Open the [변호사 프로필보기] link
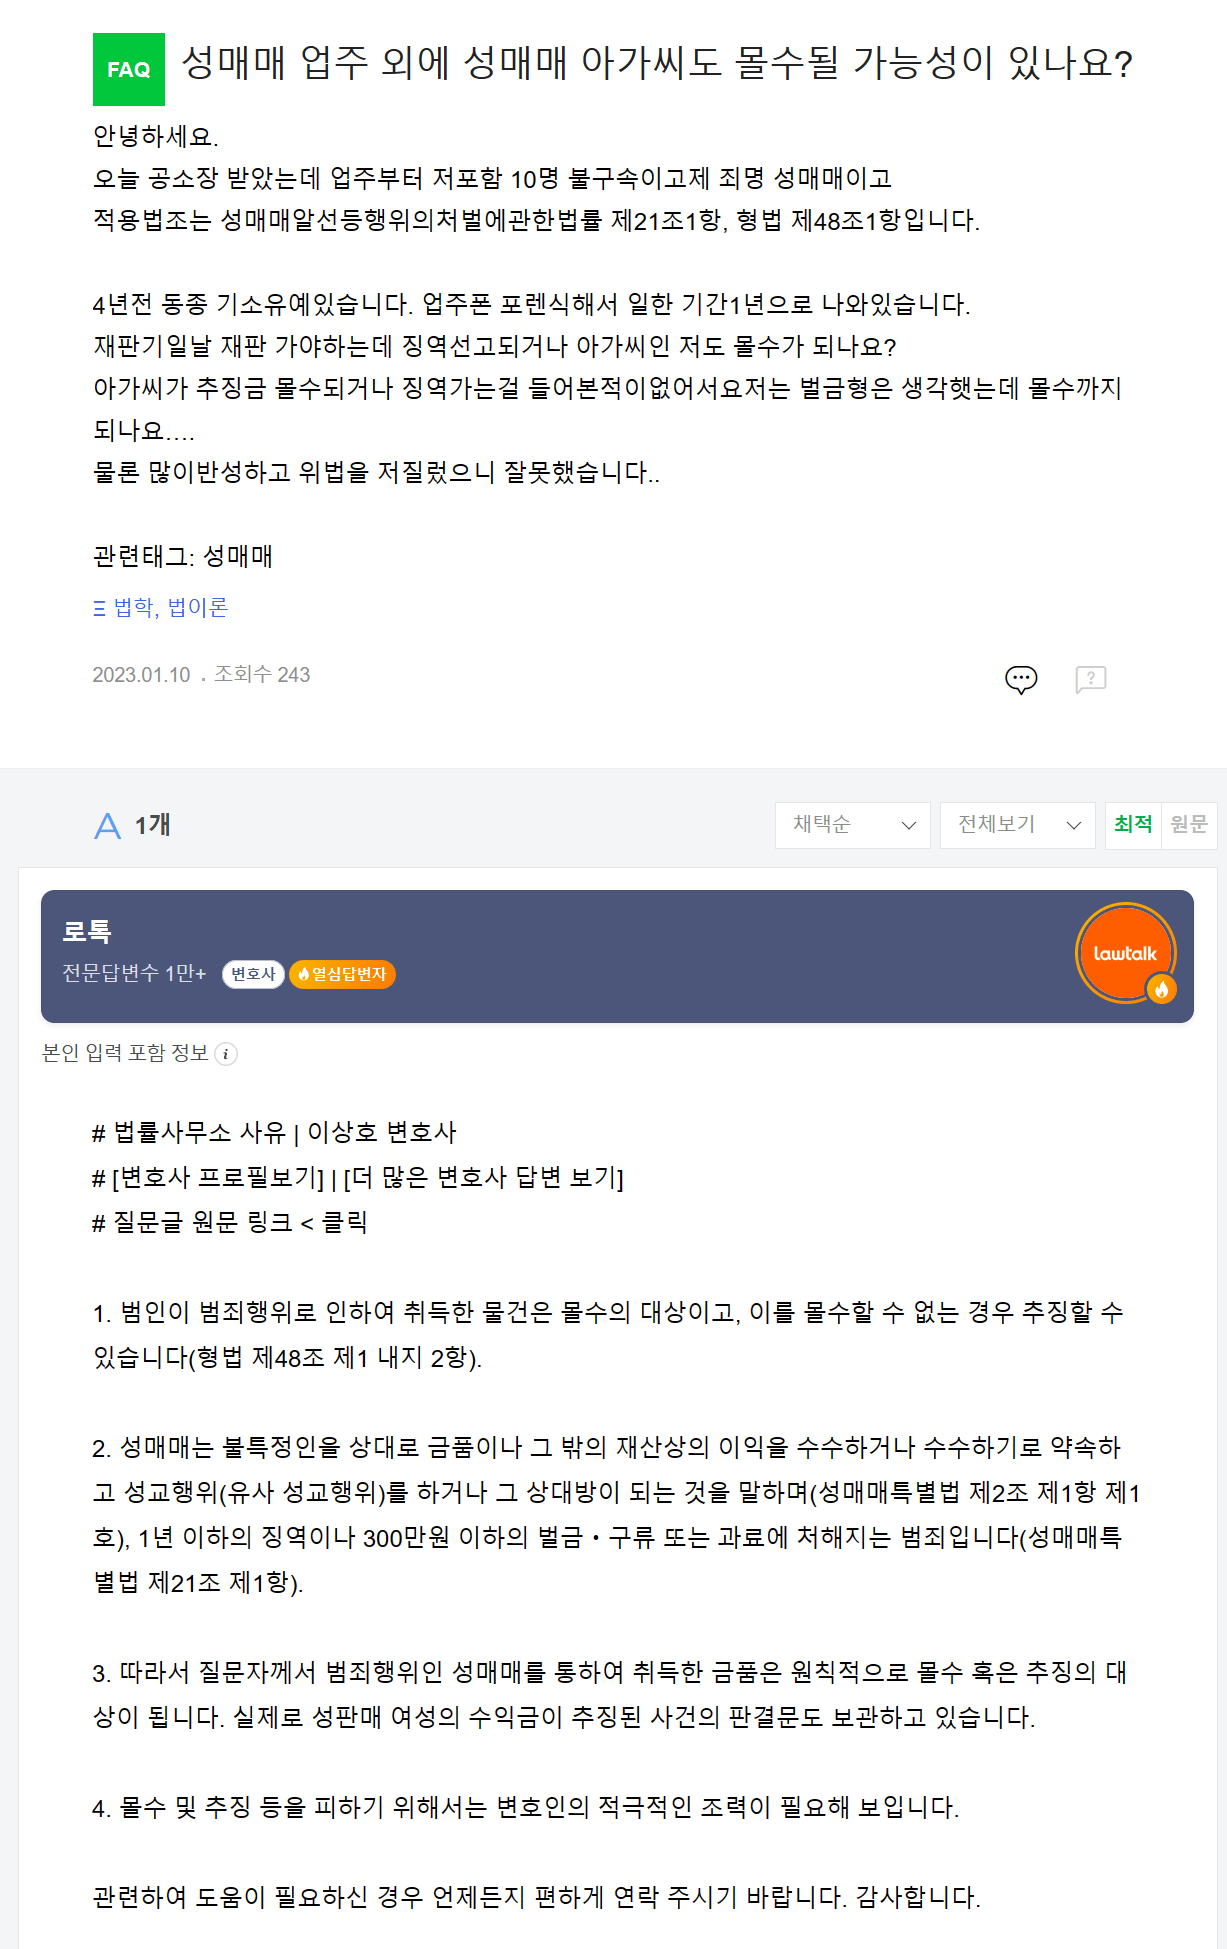The width and height of the screenshot is (1227, 1949). pyautogui.click(x=218, y=1178)
